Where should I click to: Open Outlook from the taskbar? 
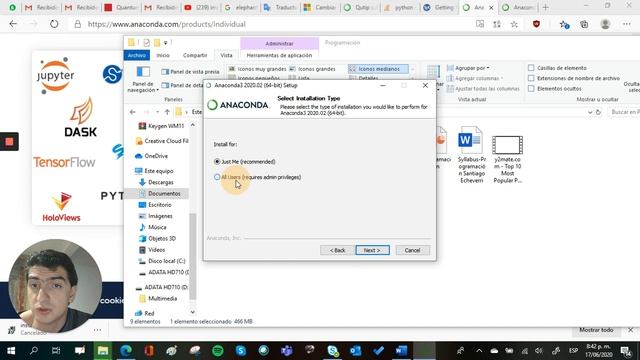(x=355, y=351)
